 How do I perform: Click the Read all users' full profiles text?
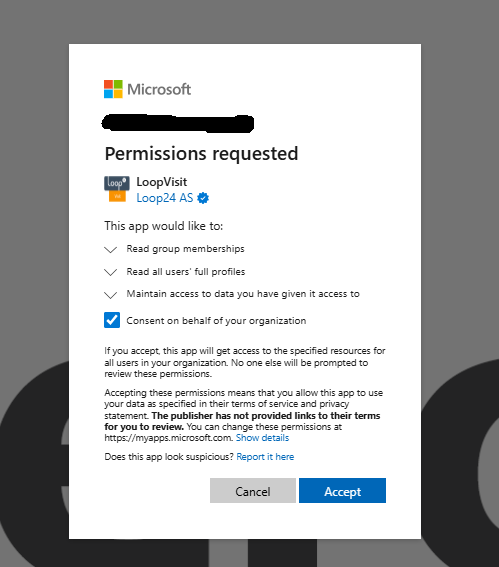pos(186,272)
